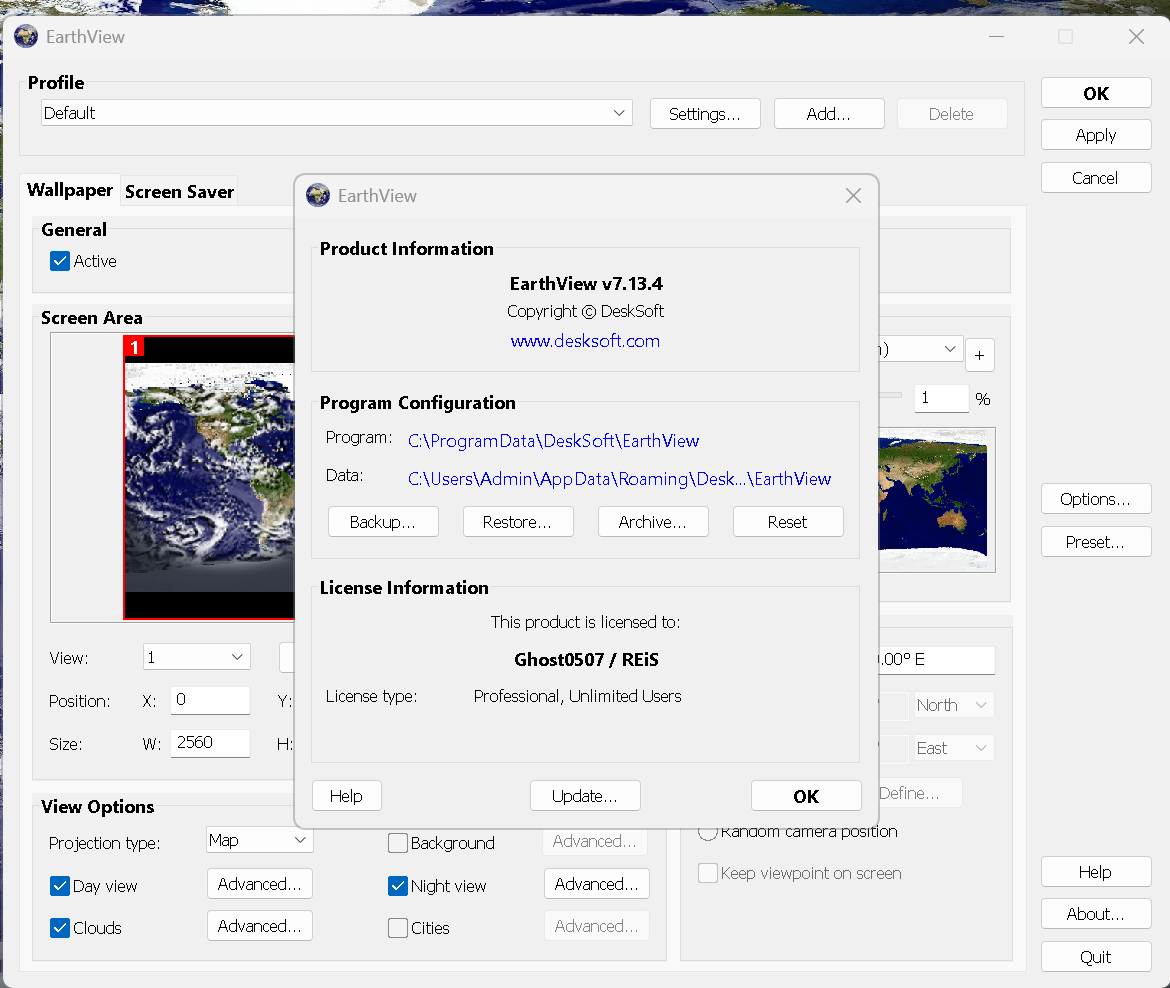This screenshot has height=988, width=1170.
Task: Open Day view Advanced... settings
Action: point(260,884)
